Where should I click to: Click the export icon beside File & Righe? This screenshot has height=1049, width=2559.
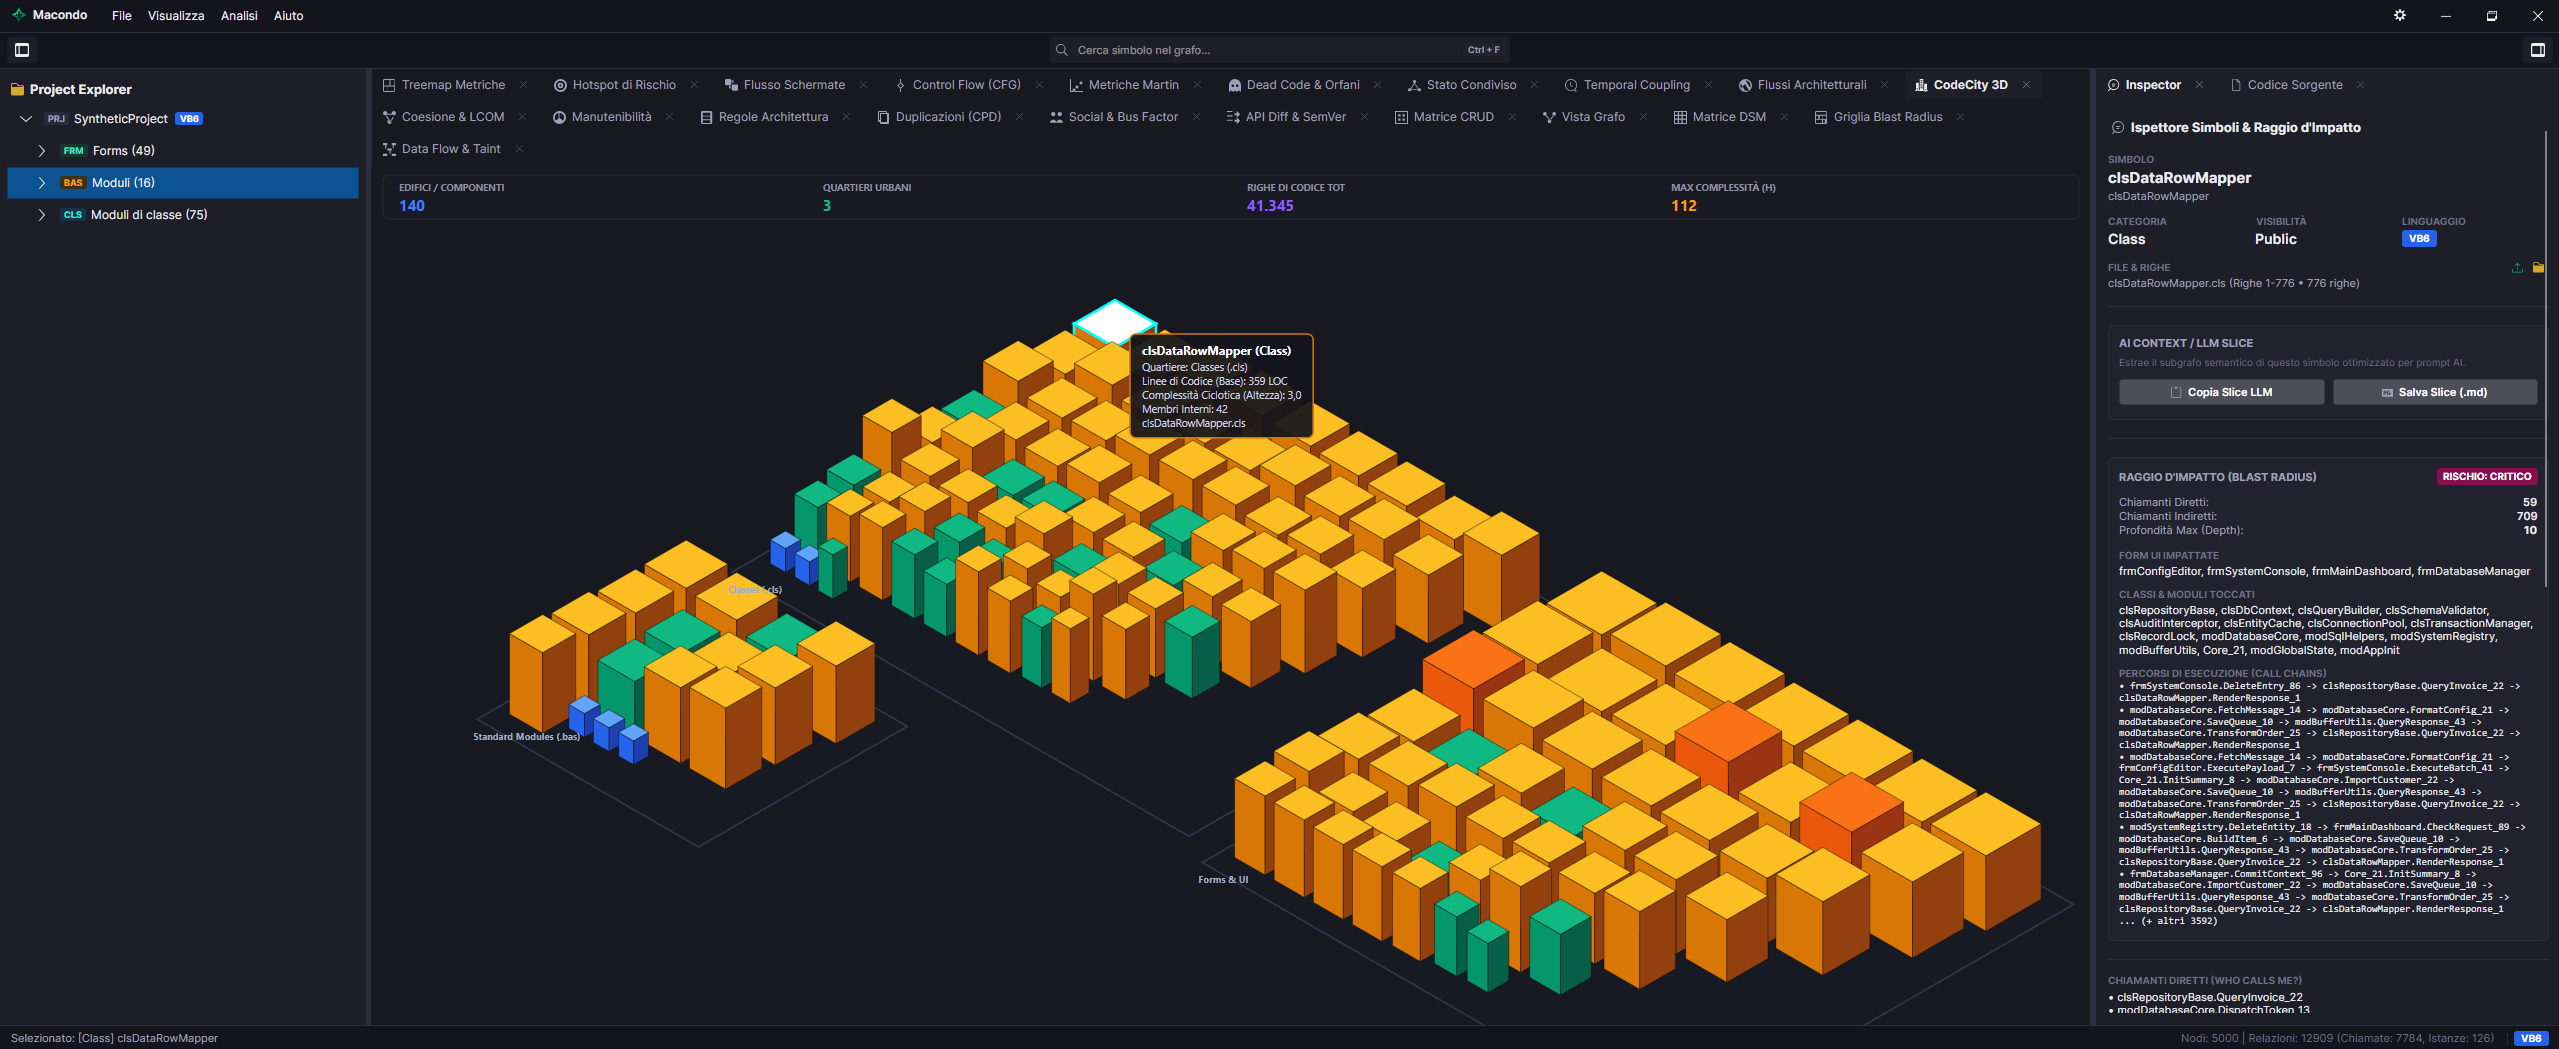[2517, 268]
